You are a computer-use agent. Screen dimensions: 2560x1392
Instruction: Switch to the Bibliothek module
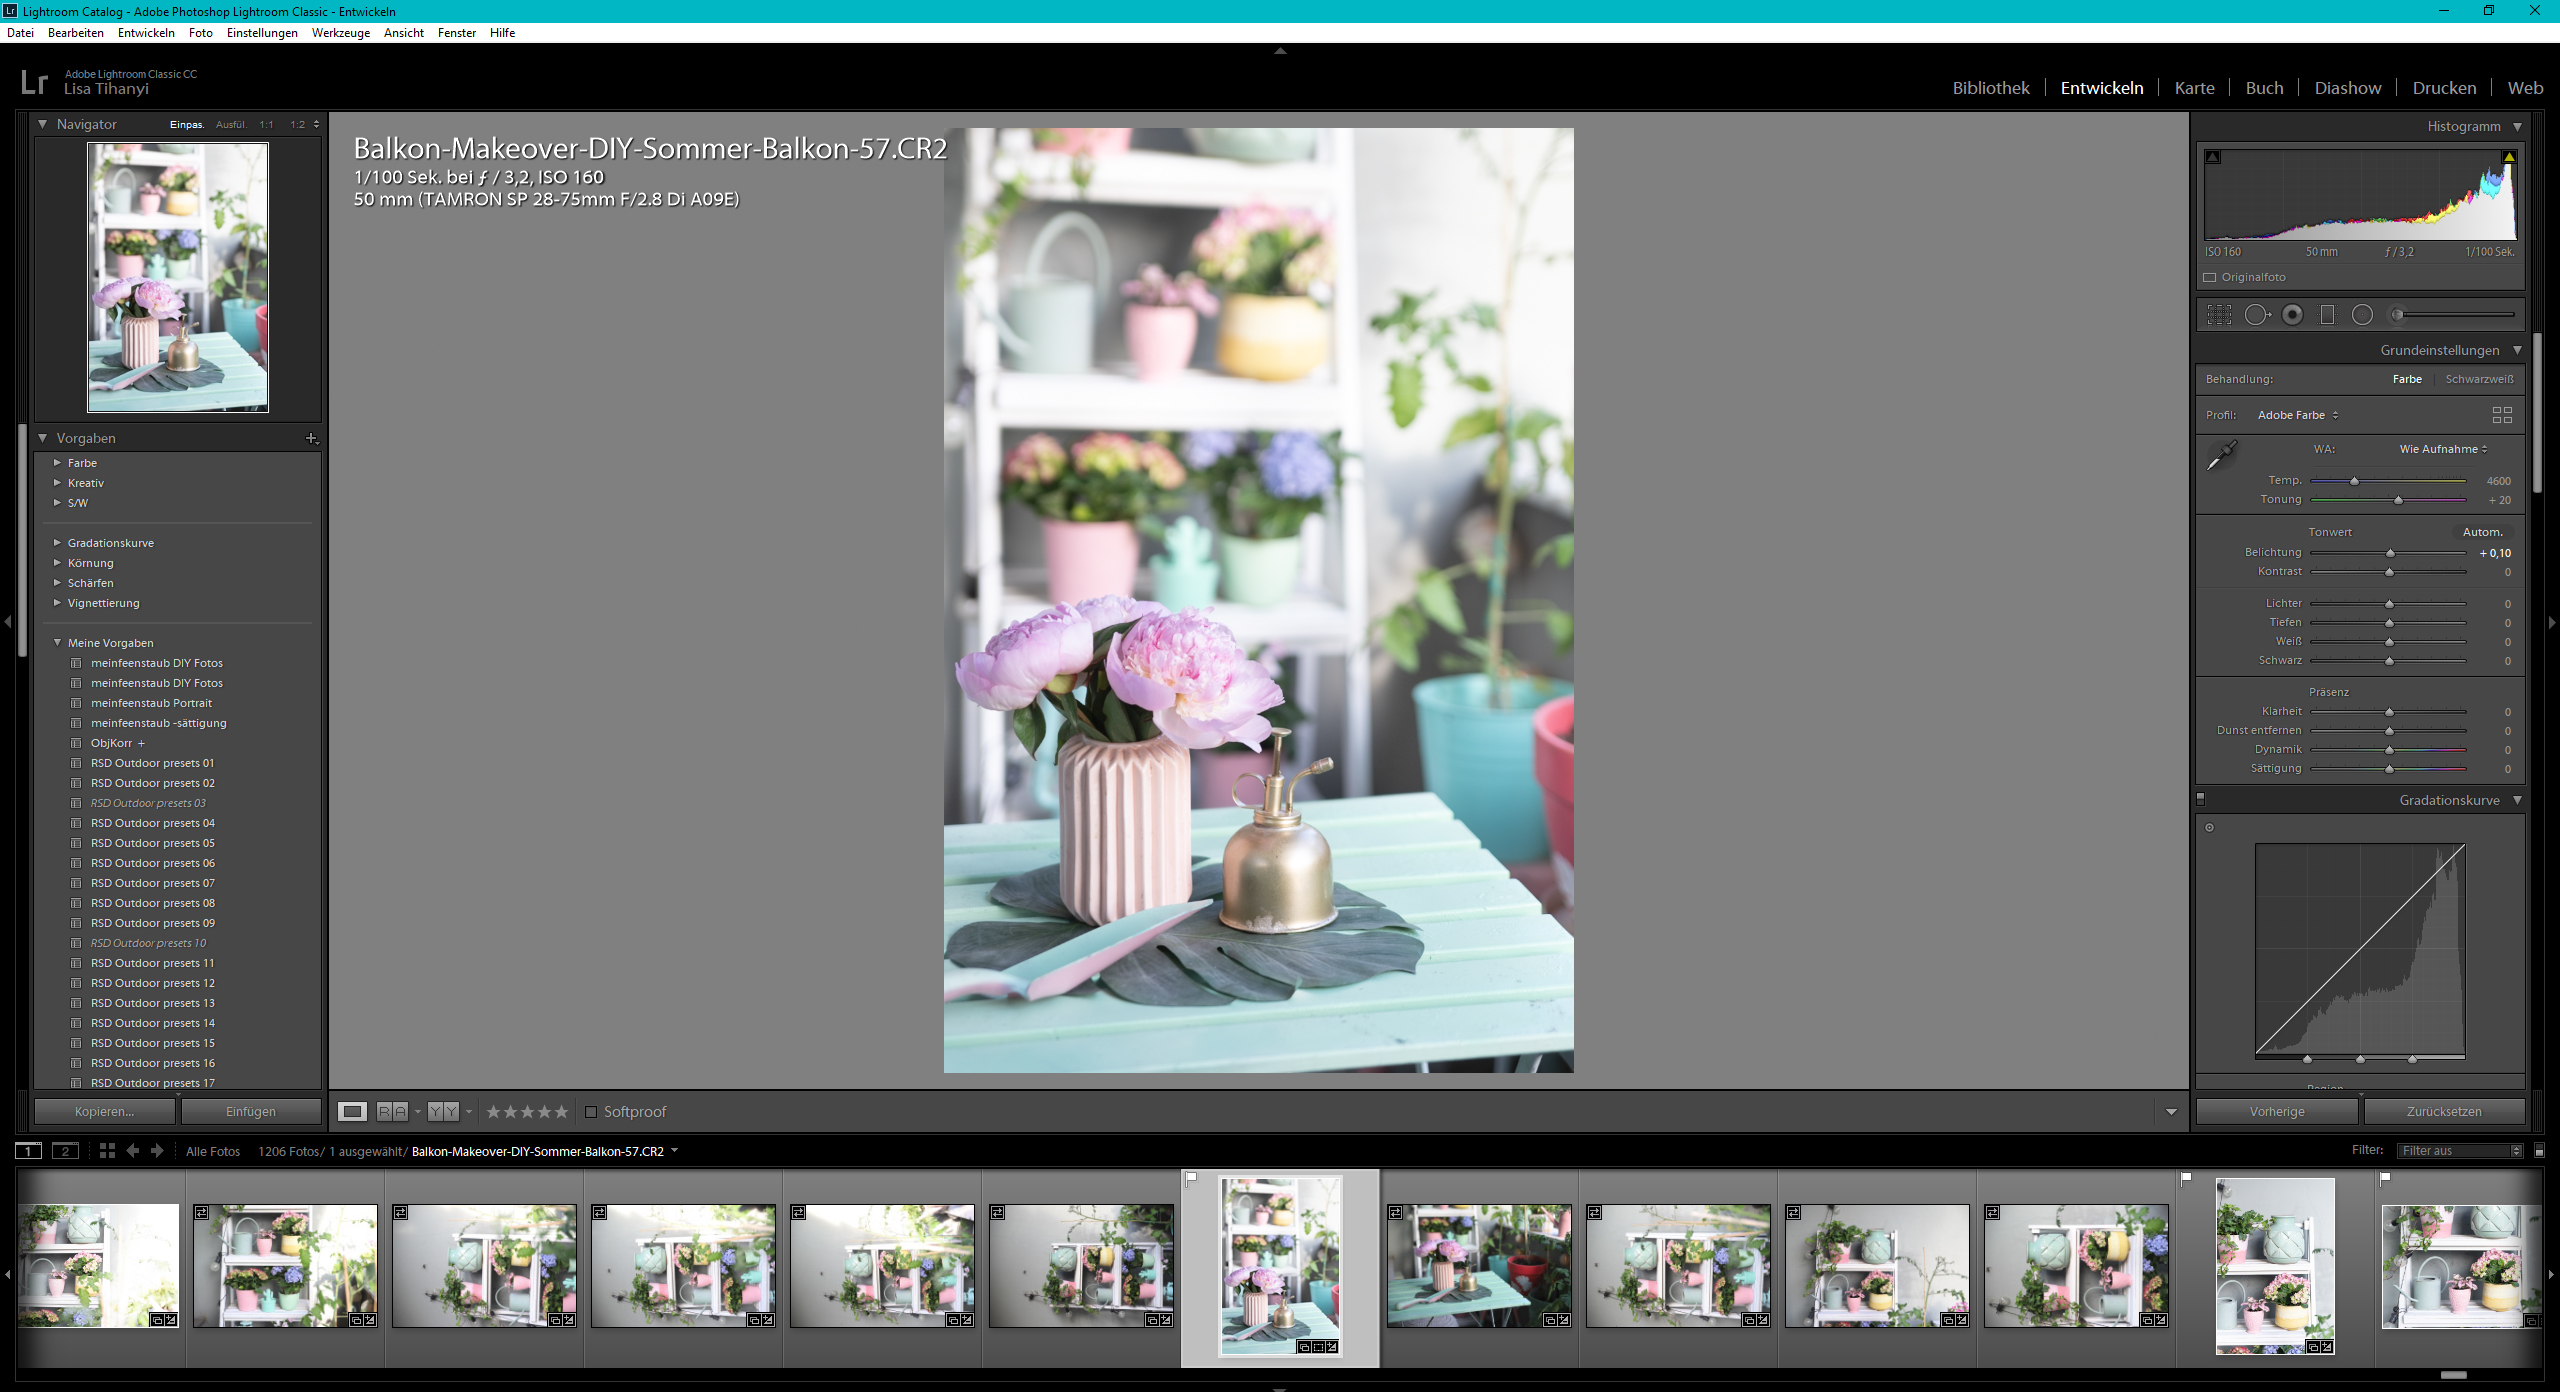(1990, 88)
